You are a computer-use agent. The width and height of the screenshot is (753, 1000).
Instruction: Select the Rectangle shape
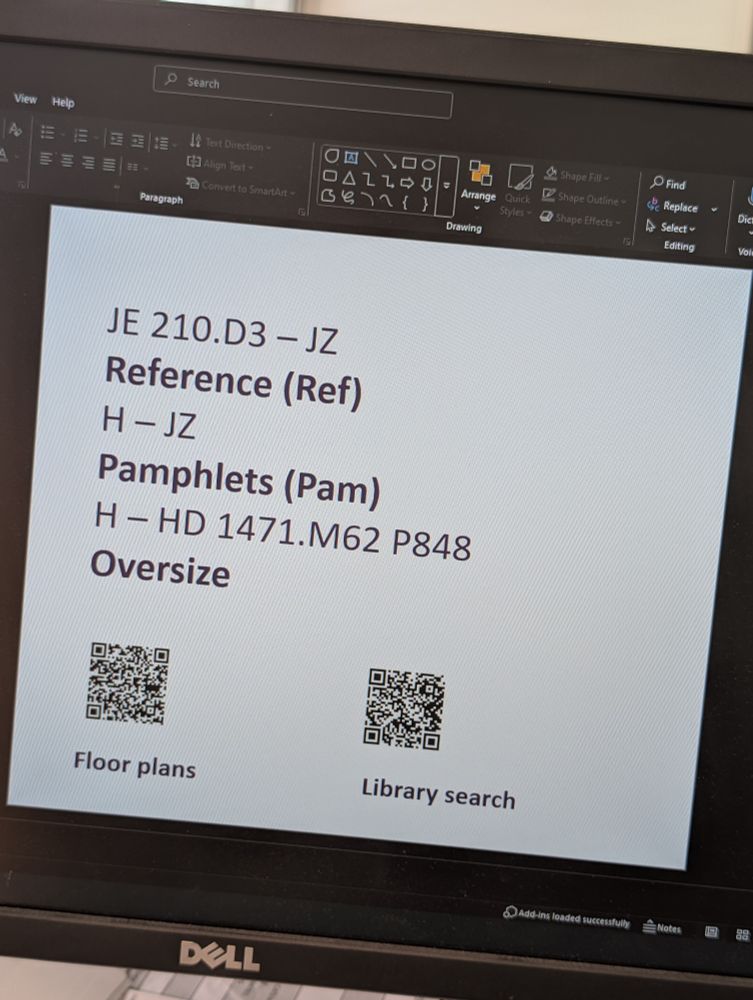point(409,163)
